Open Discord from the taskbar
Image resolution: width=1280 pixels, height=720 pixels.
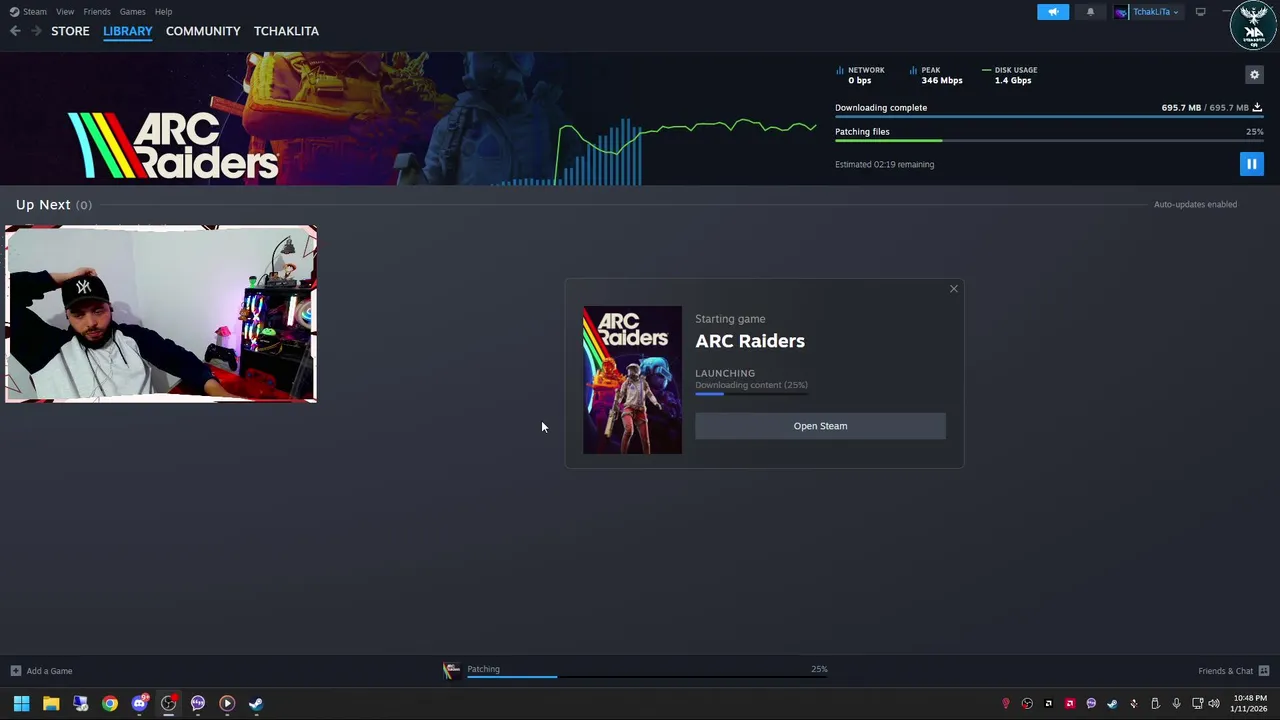pyautogui.click(x=139, y=703)
